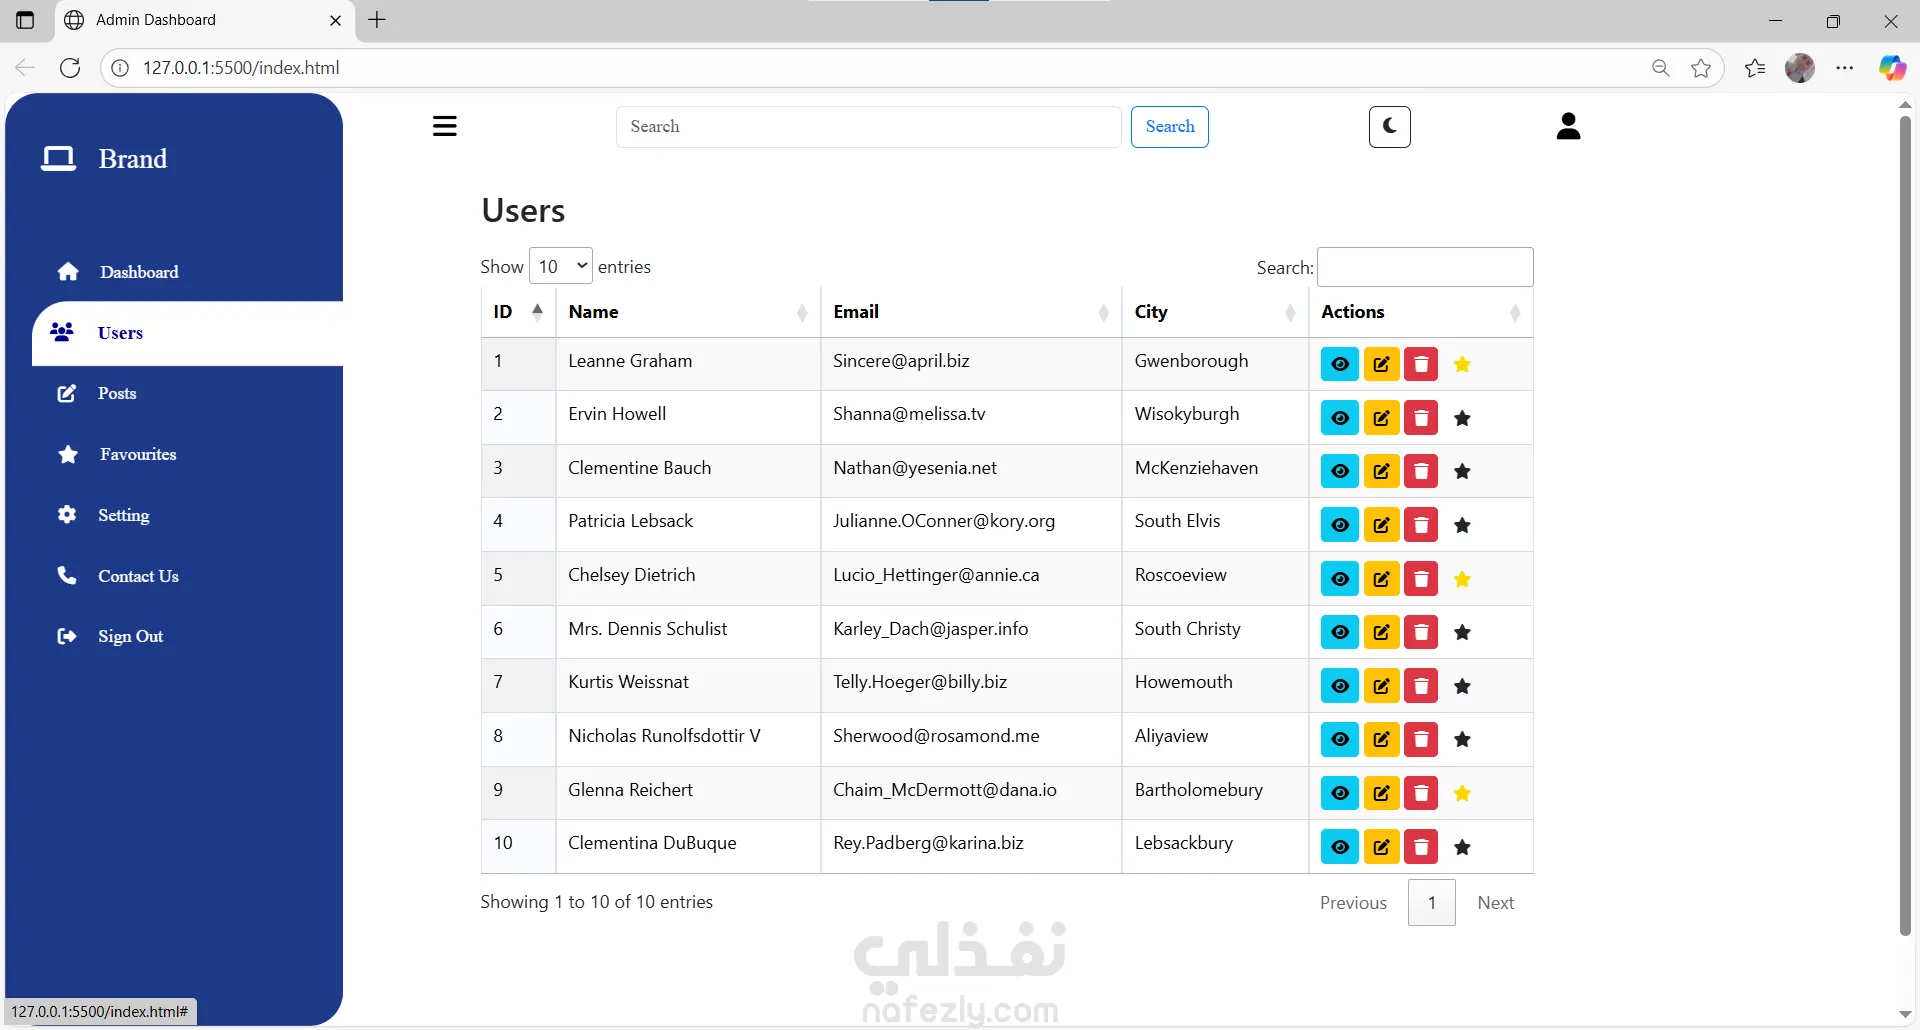Image resolution: width=1920 pixels, height=1030 pixels.
Task: Edit Ervin Howell's user record
Action: pos(1381,418)
